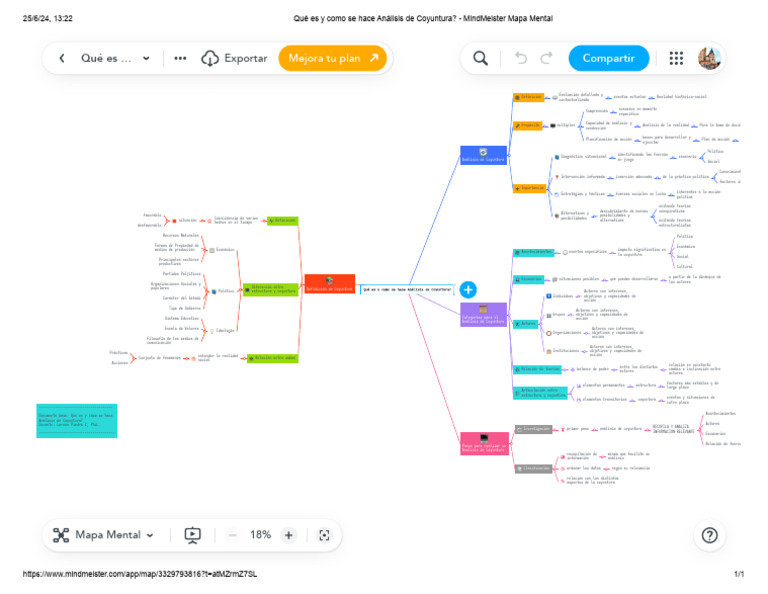Click the 'Estrategias y tácticas' node icon
768x594 pixels.
[x=557, y=194]
